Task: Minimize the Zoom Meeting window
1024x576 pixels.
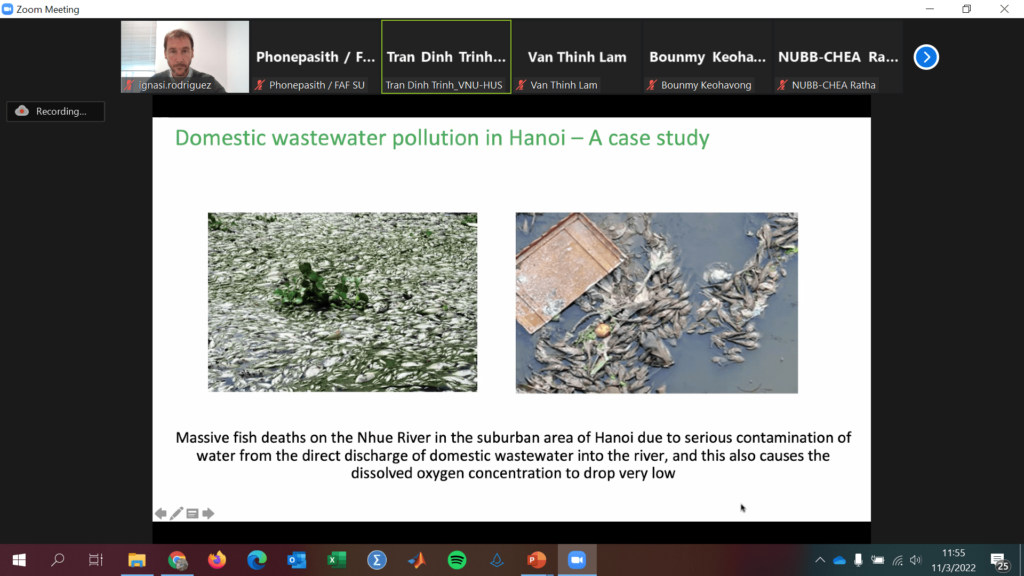Action: click(x=930, y=9)
